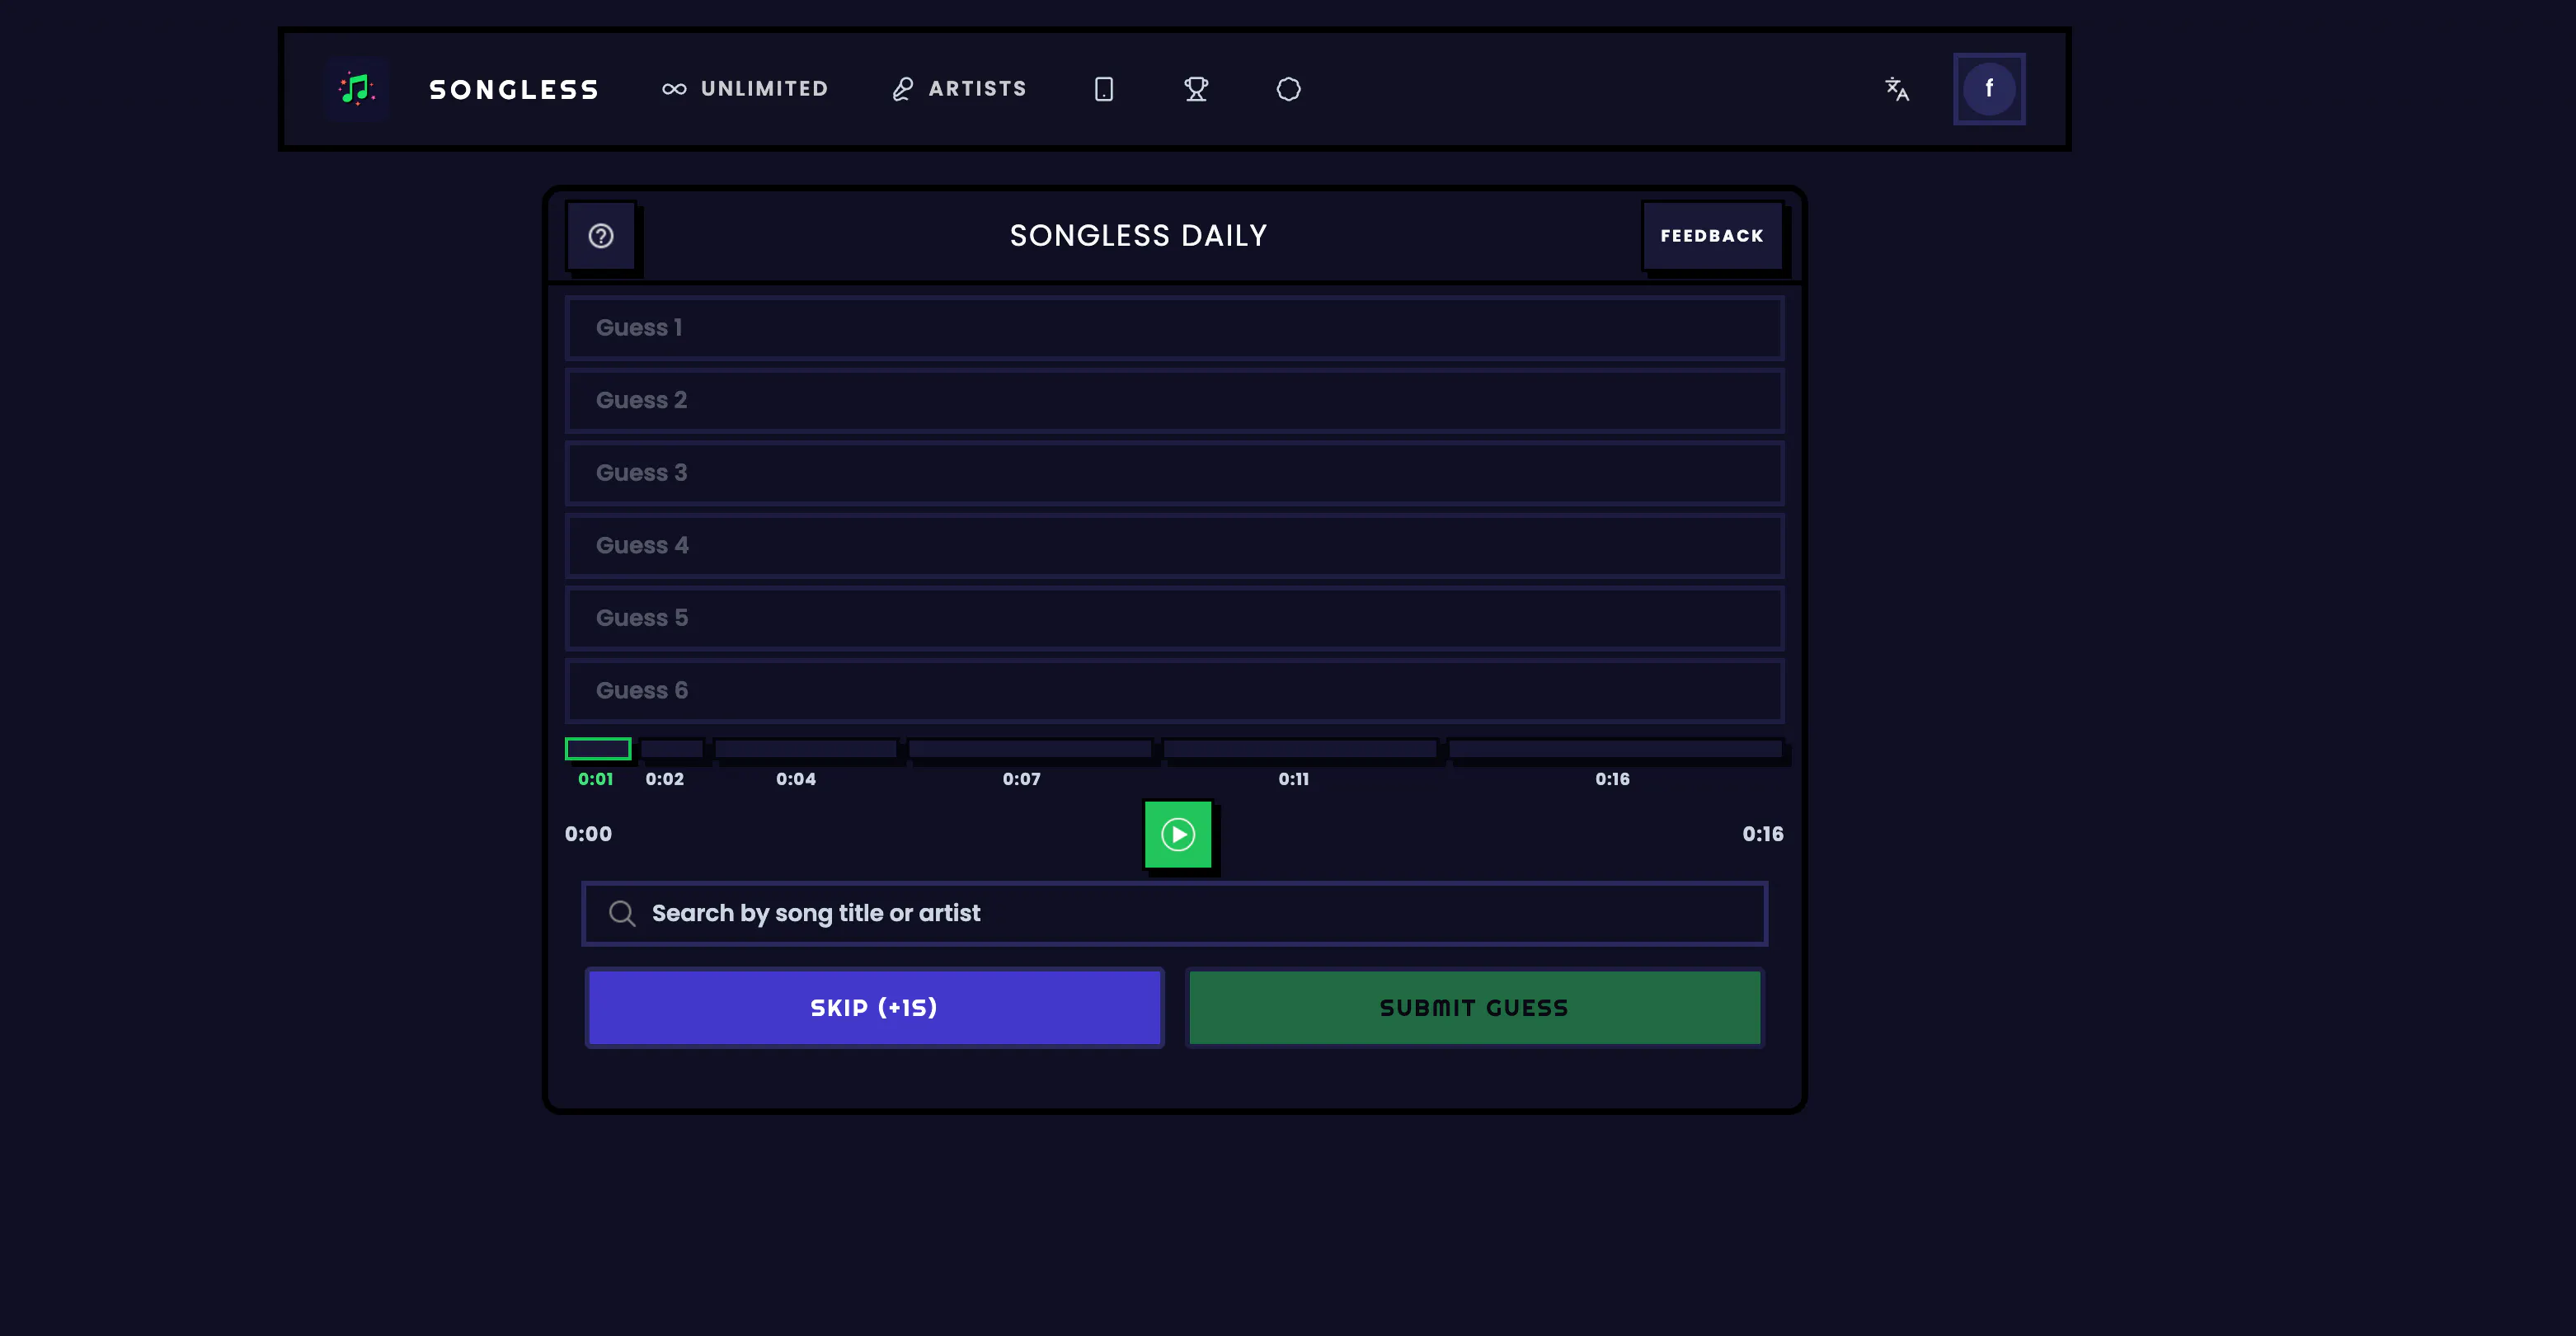2576x1336 pixels.
Task: Open the user profile avatar 'f'
Action: pos(1989,89)
